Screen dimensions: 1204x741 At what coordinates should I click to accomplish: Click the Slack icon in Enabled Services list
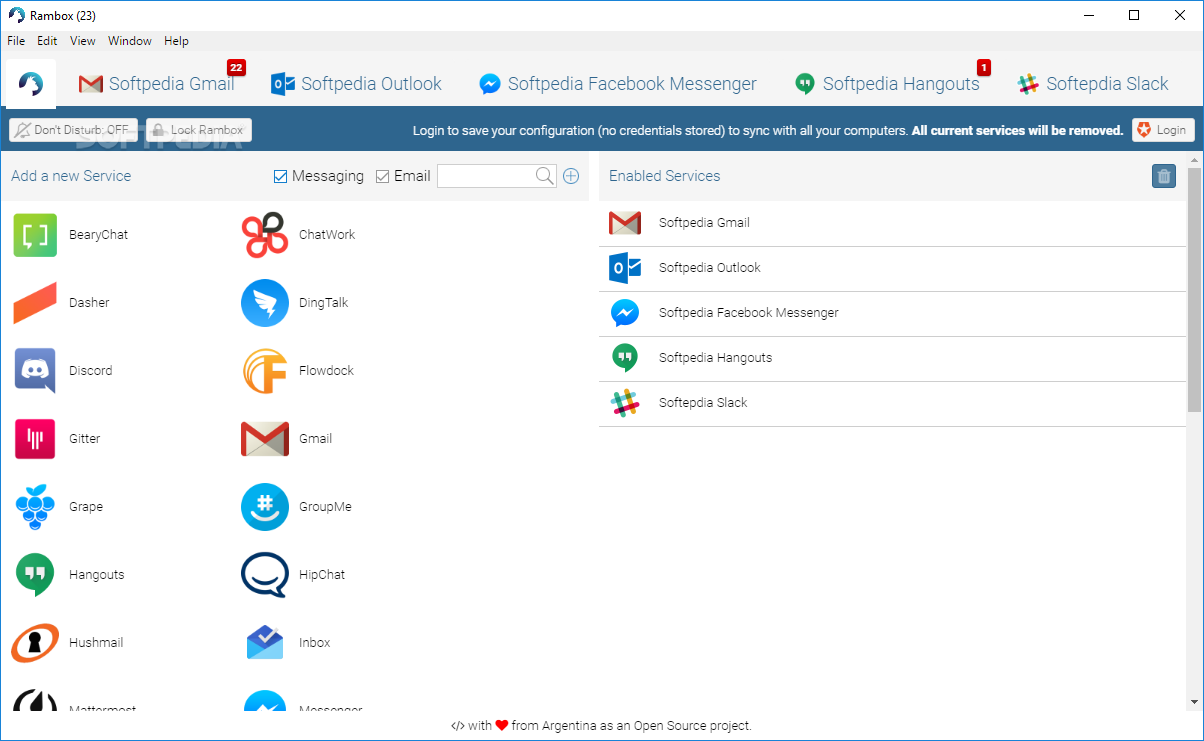click(x=625, y=403)
